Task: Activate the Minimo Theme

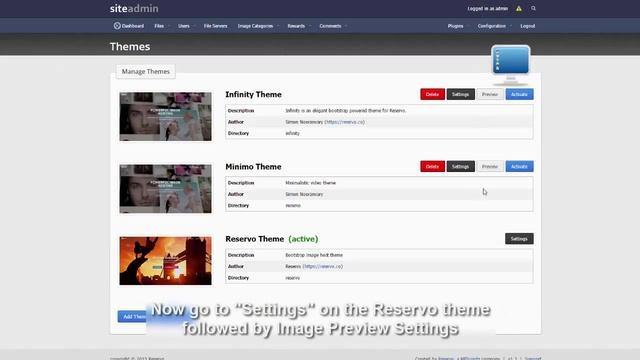Action: pyautogui.click(x=519, y=167)
